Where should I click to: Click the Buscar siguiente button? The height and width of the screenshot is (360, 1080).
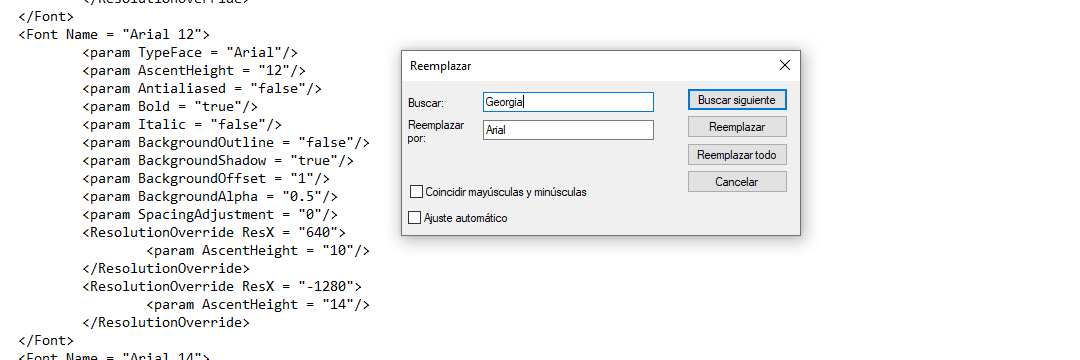pyautogui.click(x=737, y=100)
